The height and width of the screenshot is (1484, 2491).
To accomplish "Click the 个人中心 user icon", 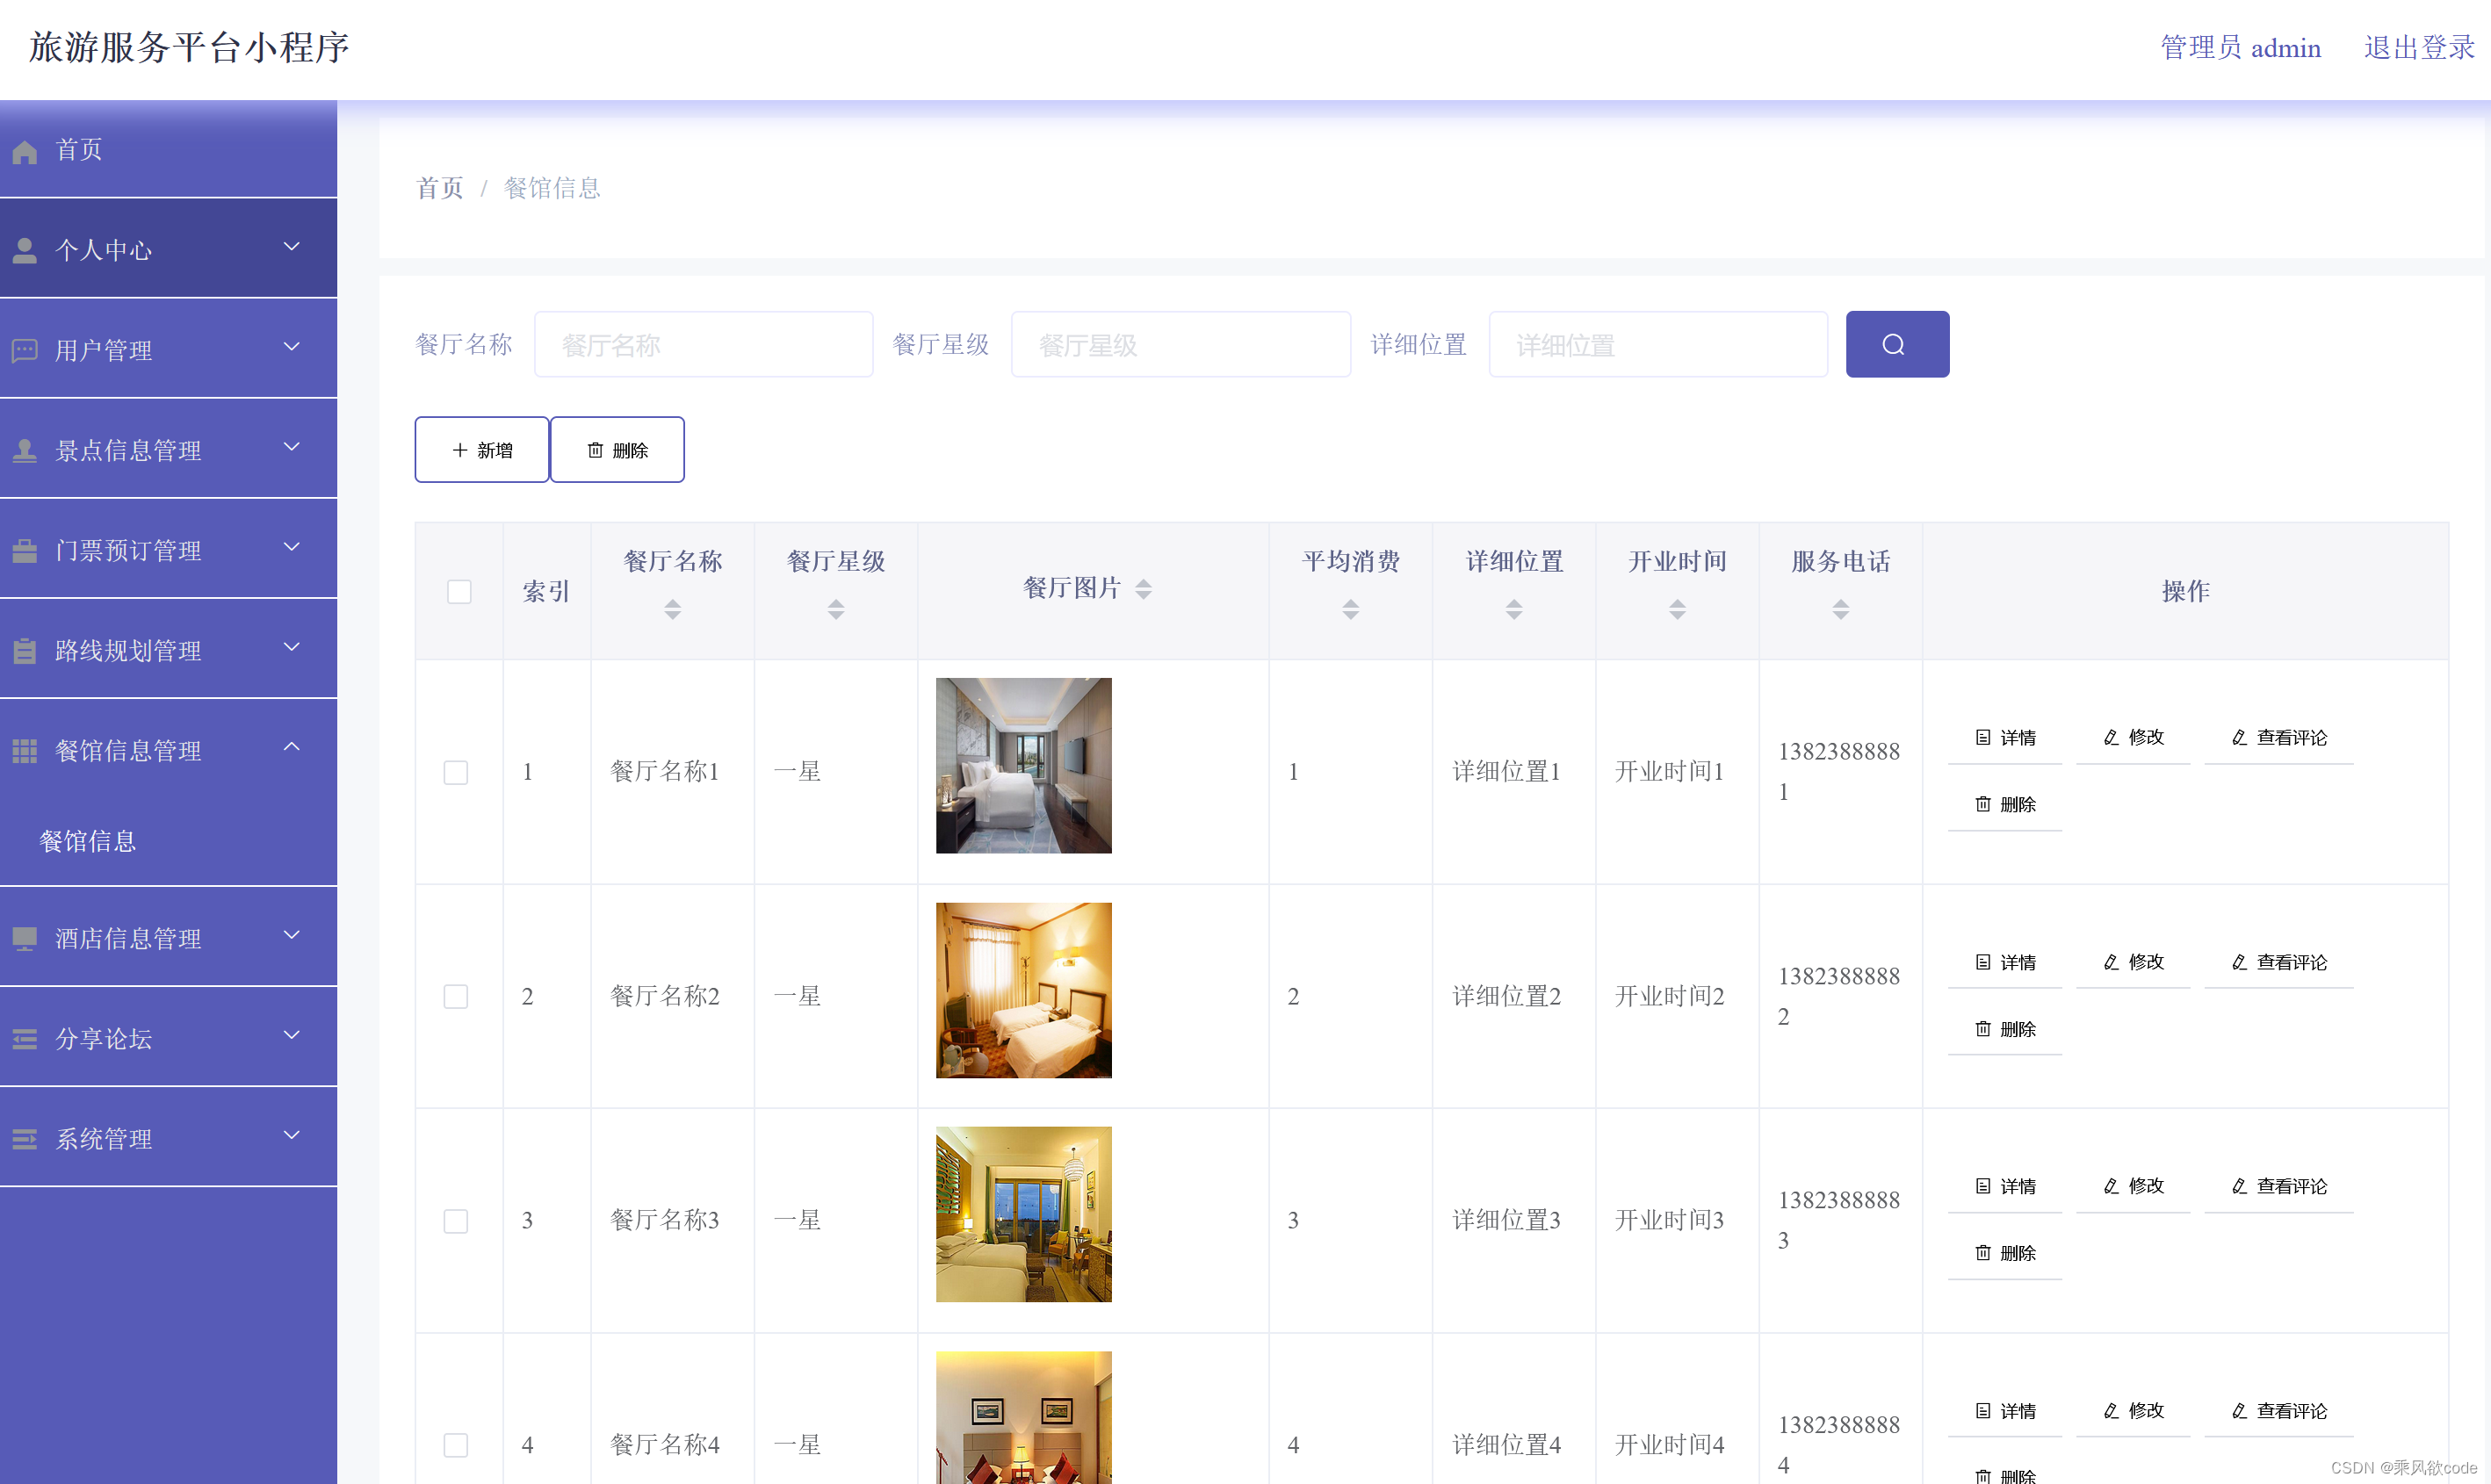I will coord(25,250).
